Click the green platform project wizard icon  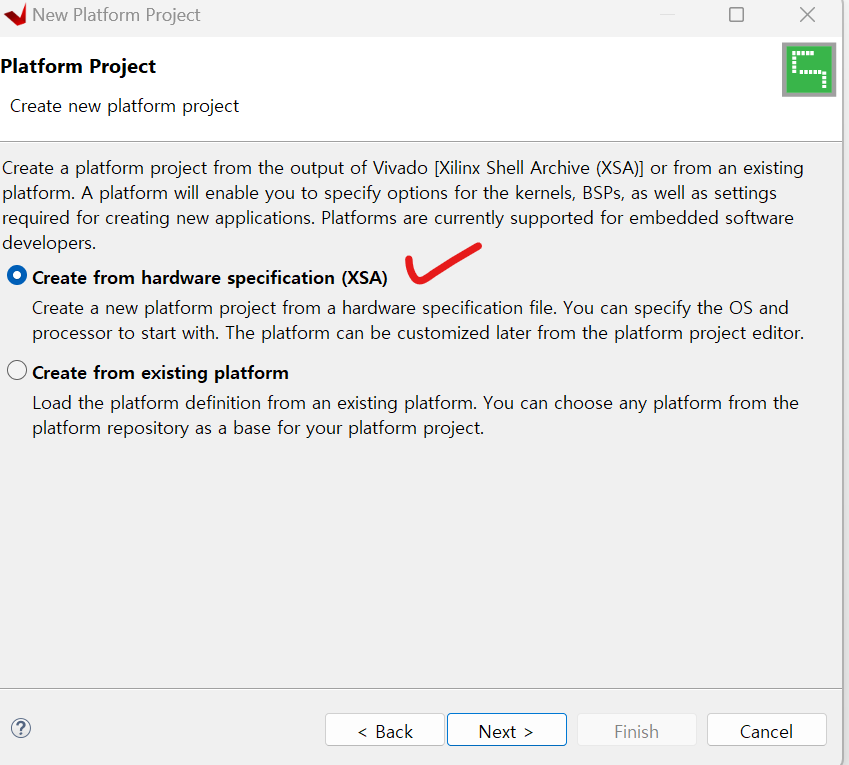809,70
